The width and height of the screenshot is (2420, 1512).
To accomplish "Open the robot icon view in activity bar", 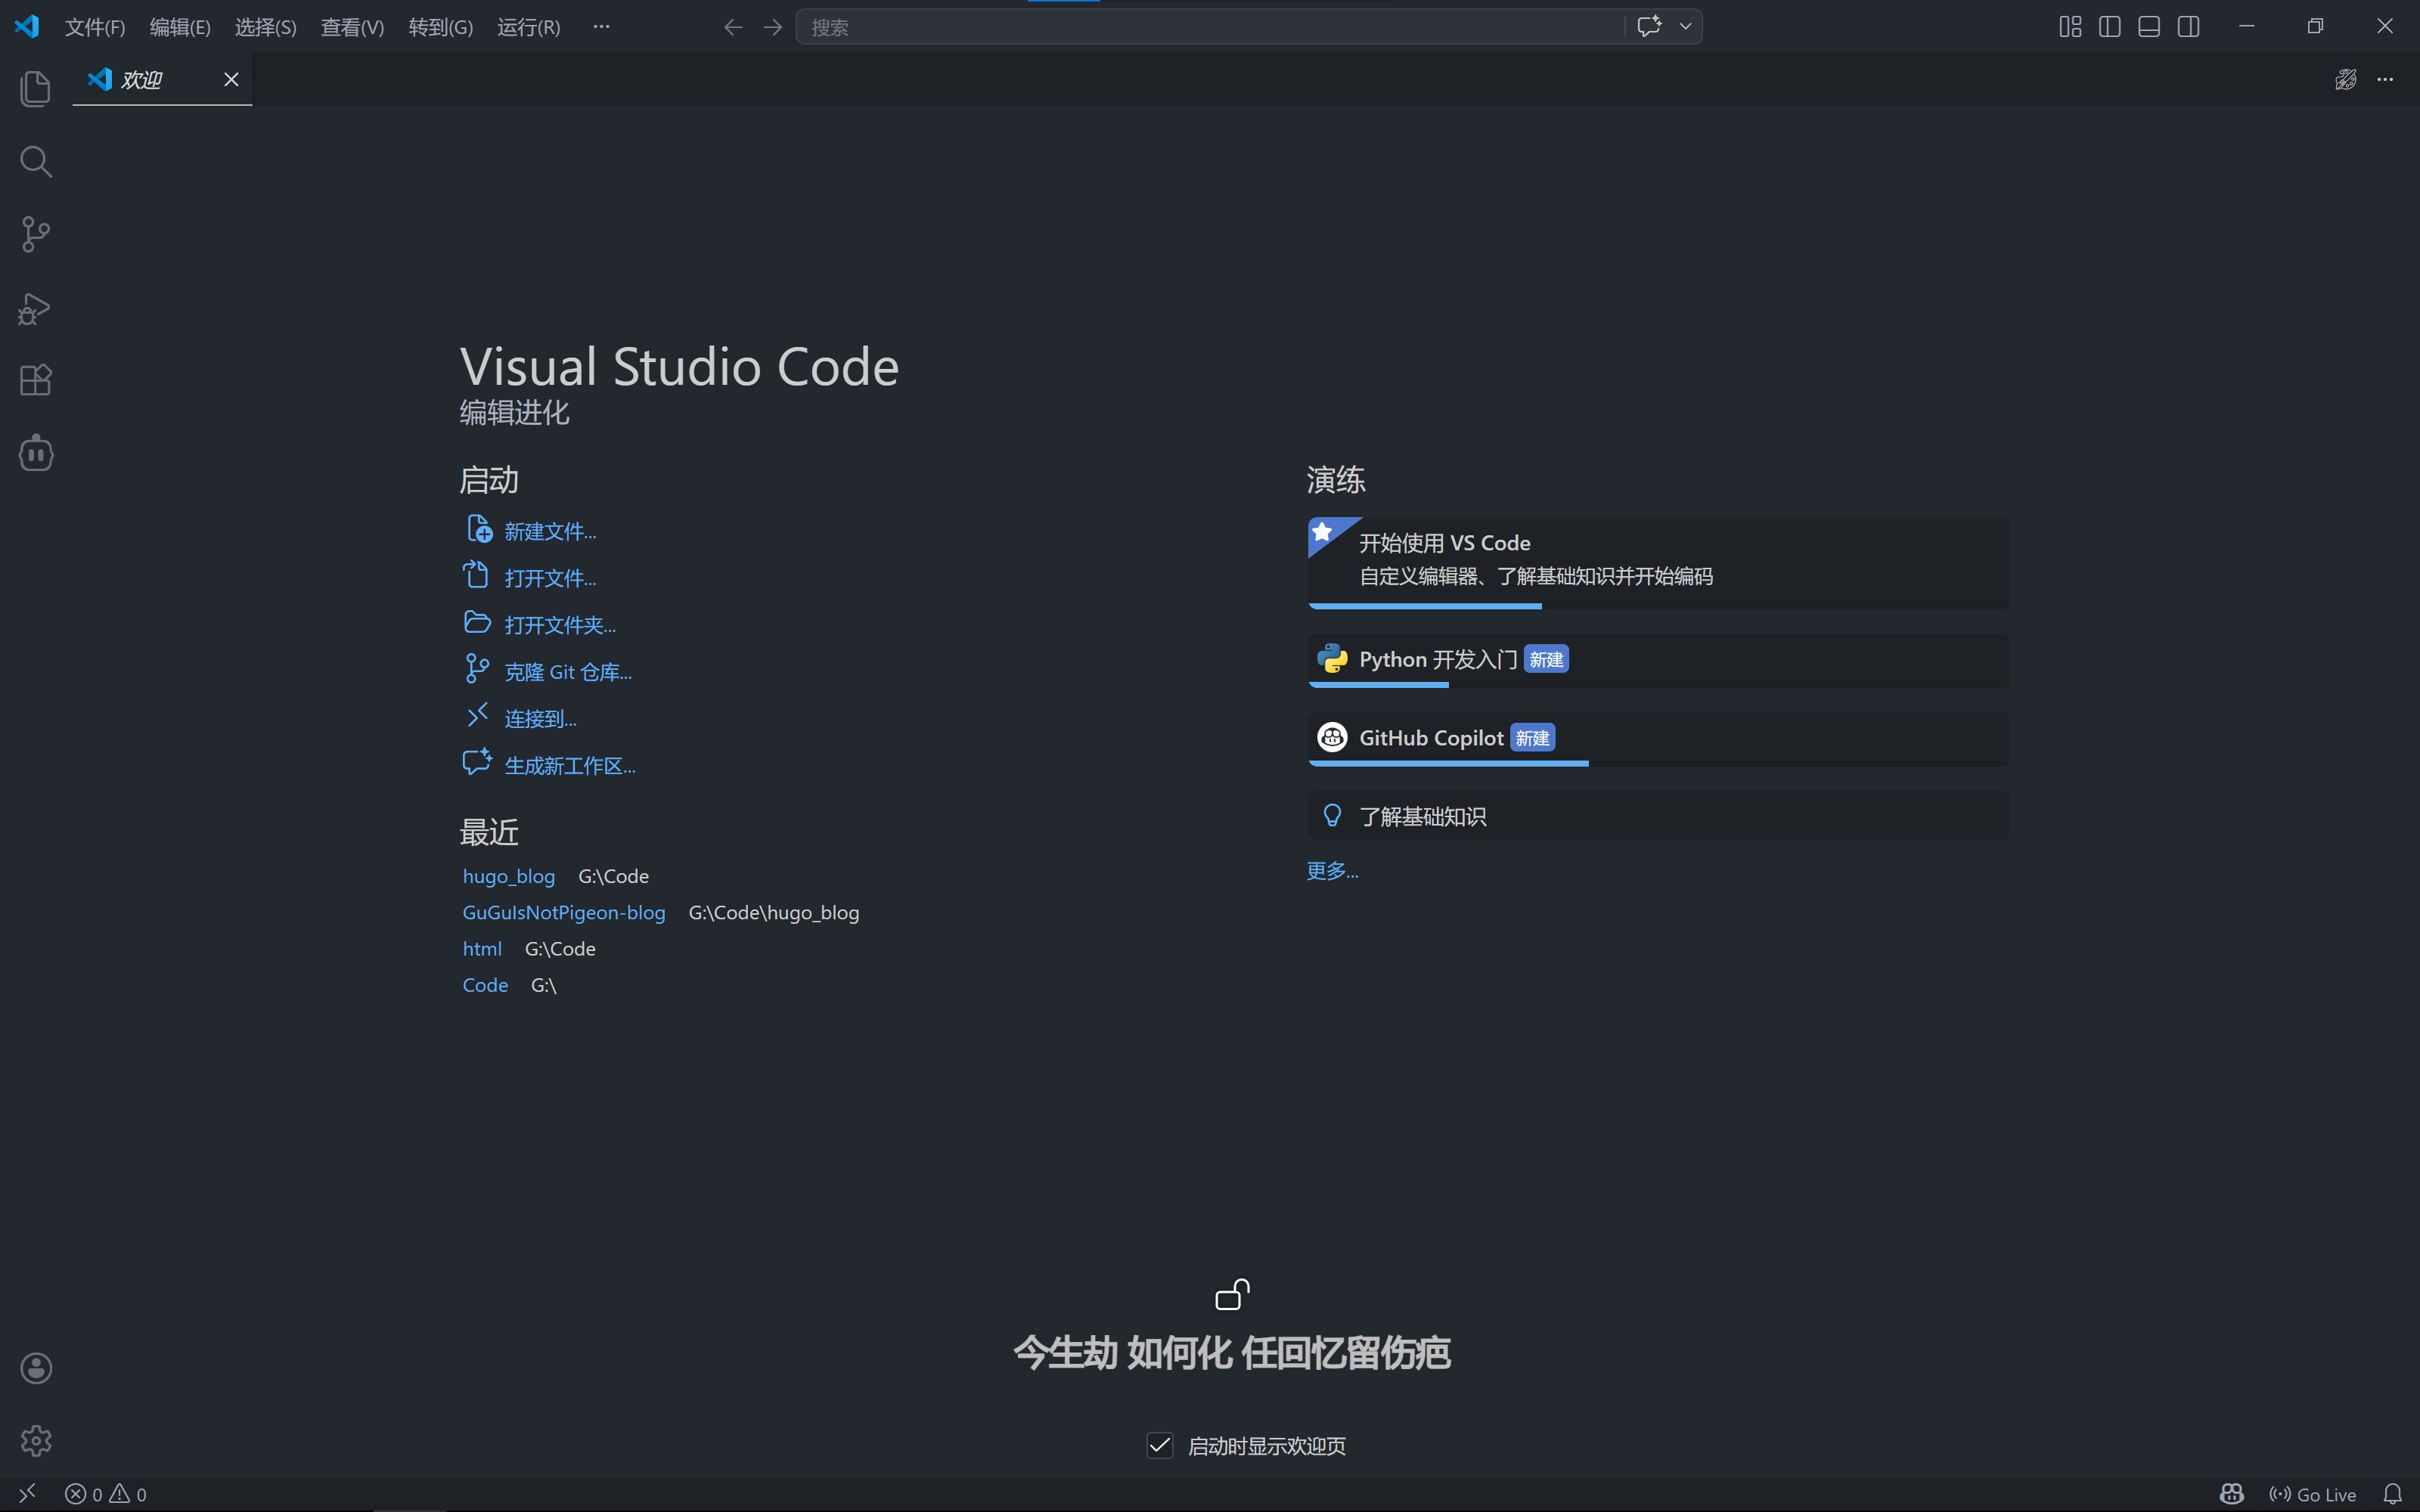I will click(36, 453).
